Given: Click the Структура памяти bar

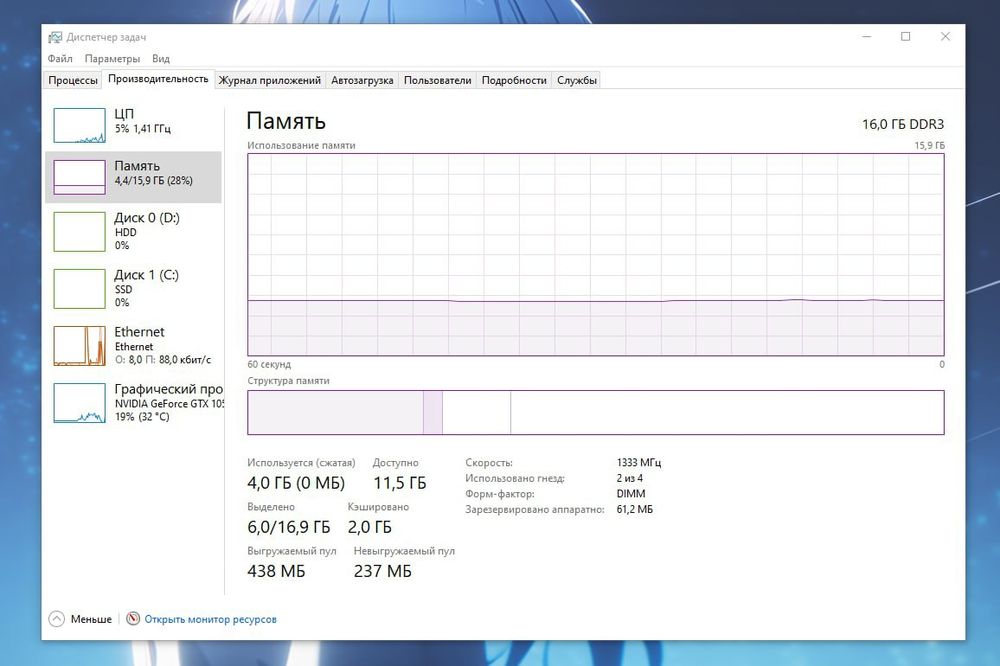Looking at the screenshot, I should (x=596, y=413).
